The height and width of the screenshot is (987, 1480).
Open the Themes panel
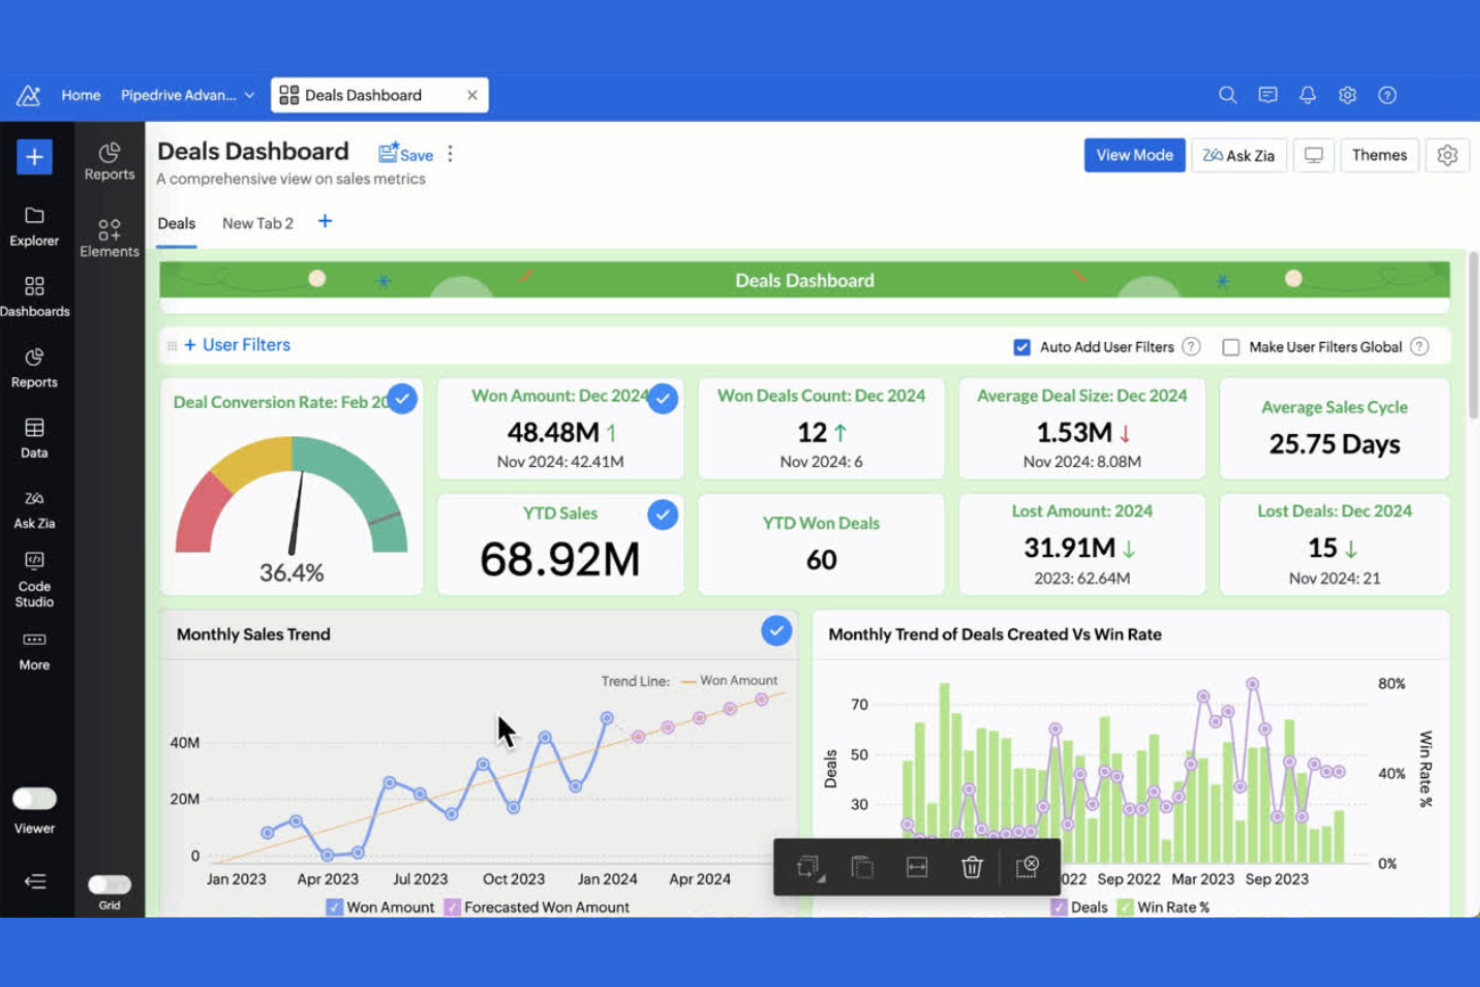pos(1379,155)
